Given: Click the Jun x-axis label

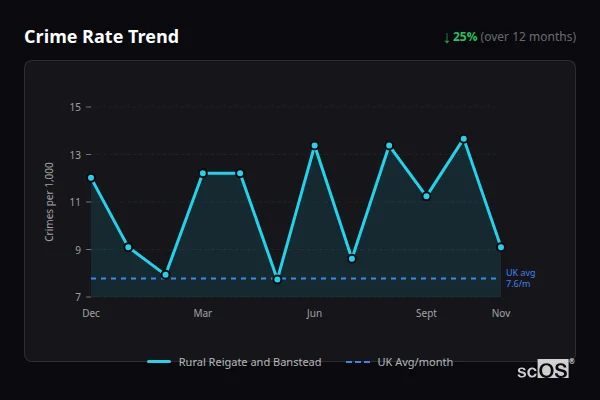Looking at the screenshot, I should click(x=314, y=313).
